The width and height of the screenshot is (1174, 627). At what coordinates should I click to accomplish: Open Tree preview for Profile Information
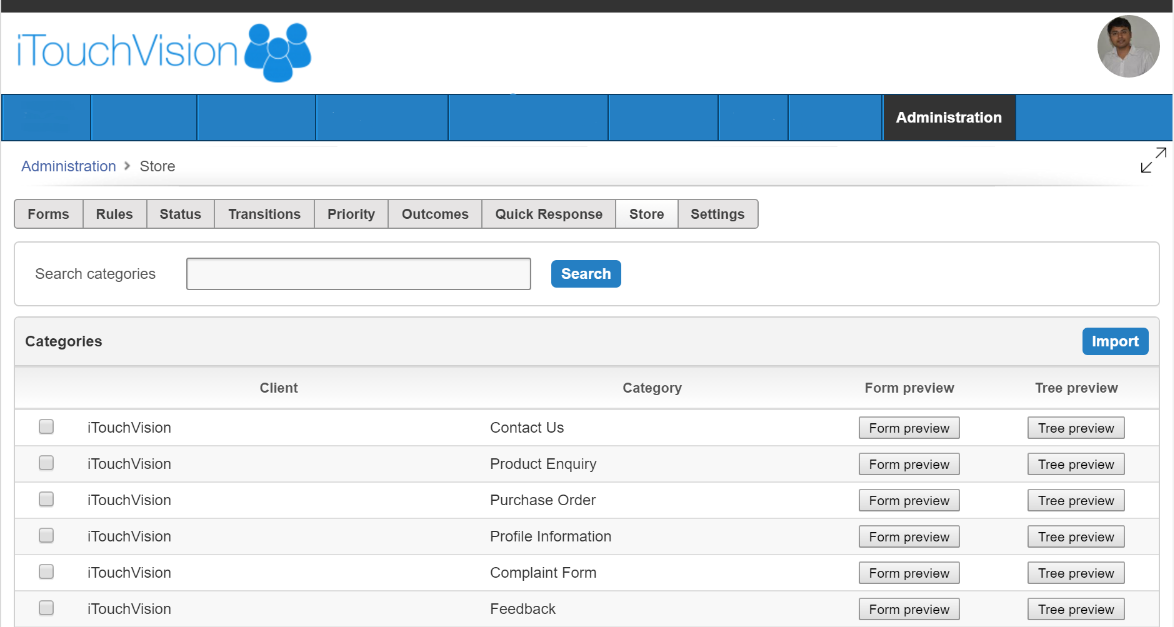tap(1076, 537)
